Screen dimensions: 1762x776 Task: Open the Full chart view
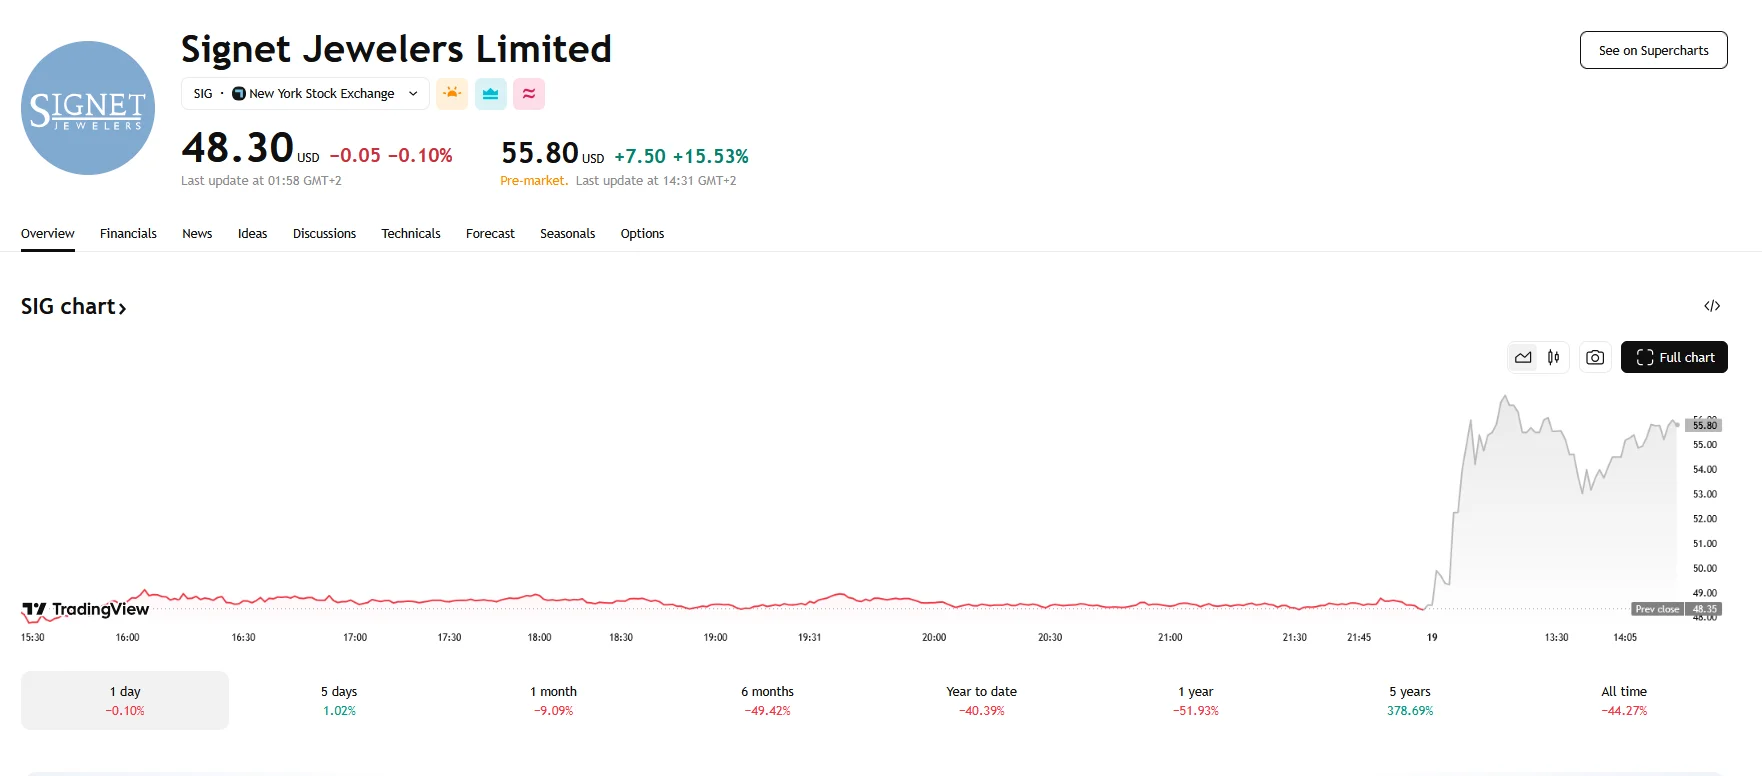point(1674,357)
